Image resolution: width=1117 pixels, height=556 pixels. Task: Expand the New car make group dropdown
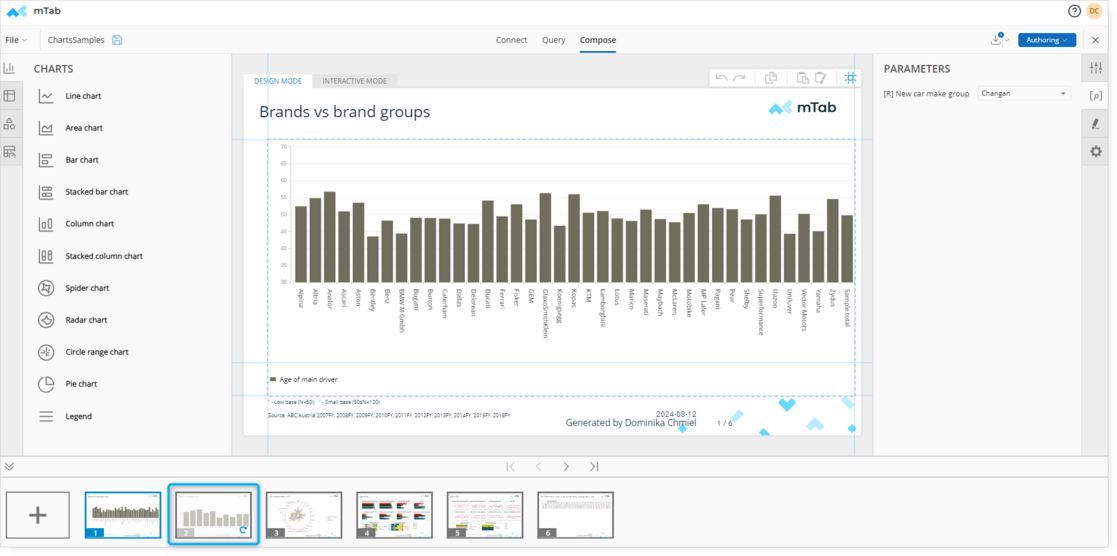(1024, 93)
